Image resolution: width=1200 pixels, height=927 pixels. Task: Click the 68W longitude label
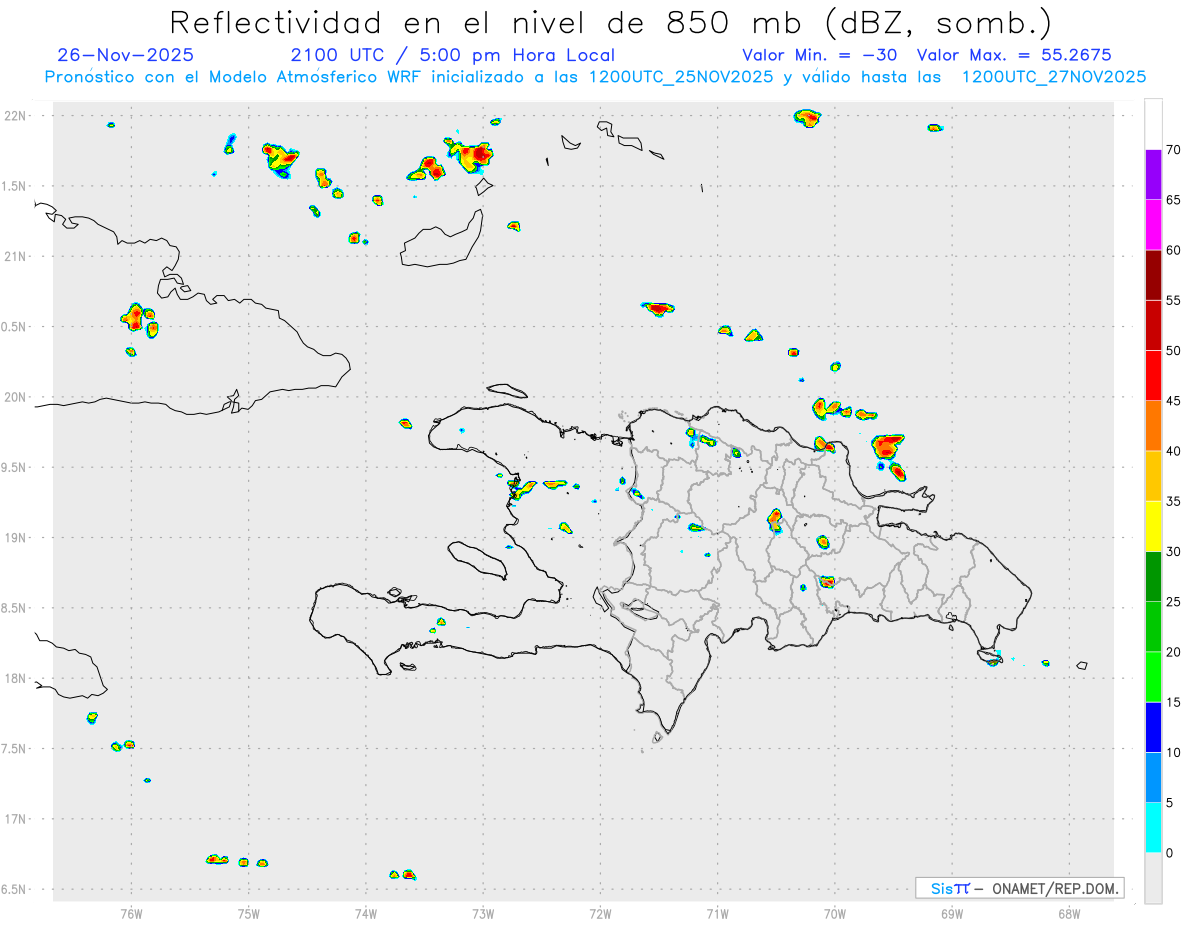(1069, 913)
